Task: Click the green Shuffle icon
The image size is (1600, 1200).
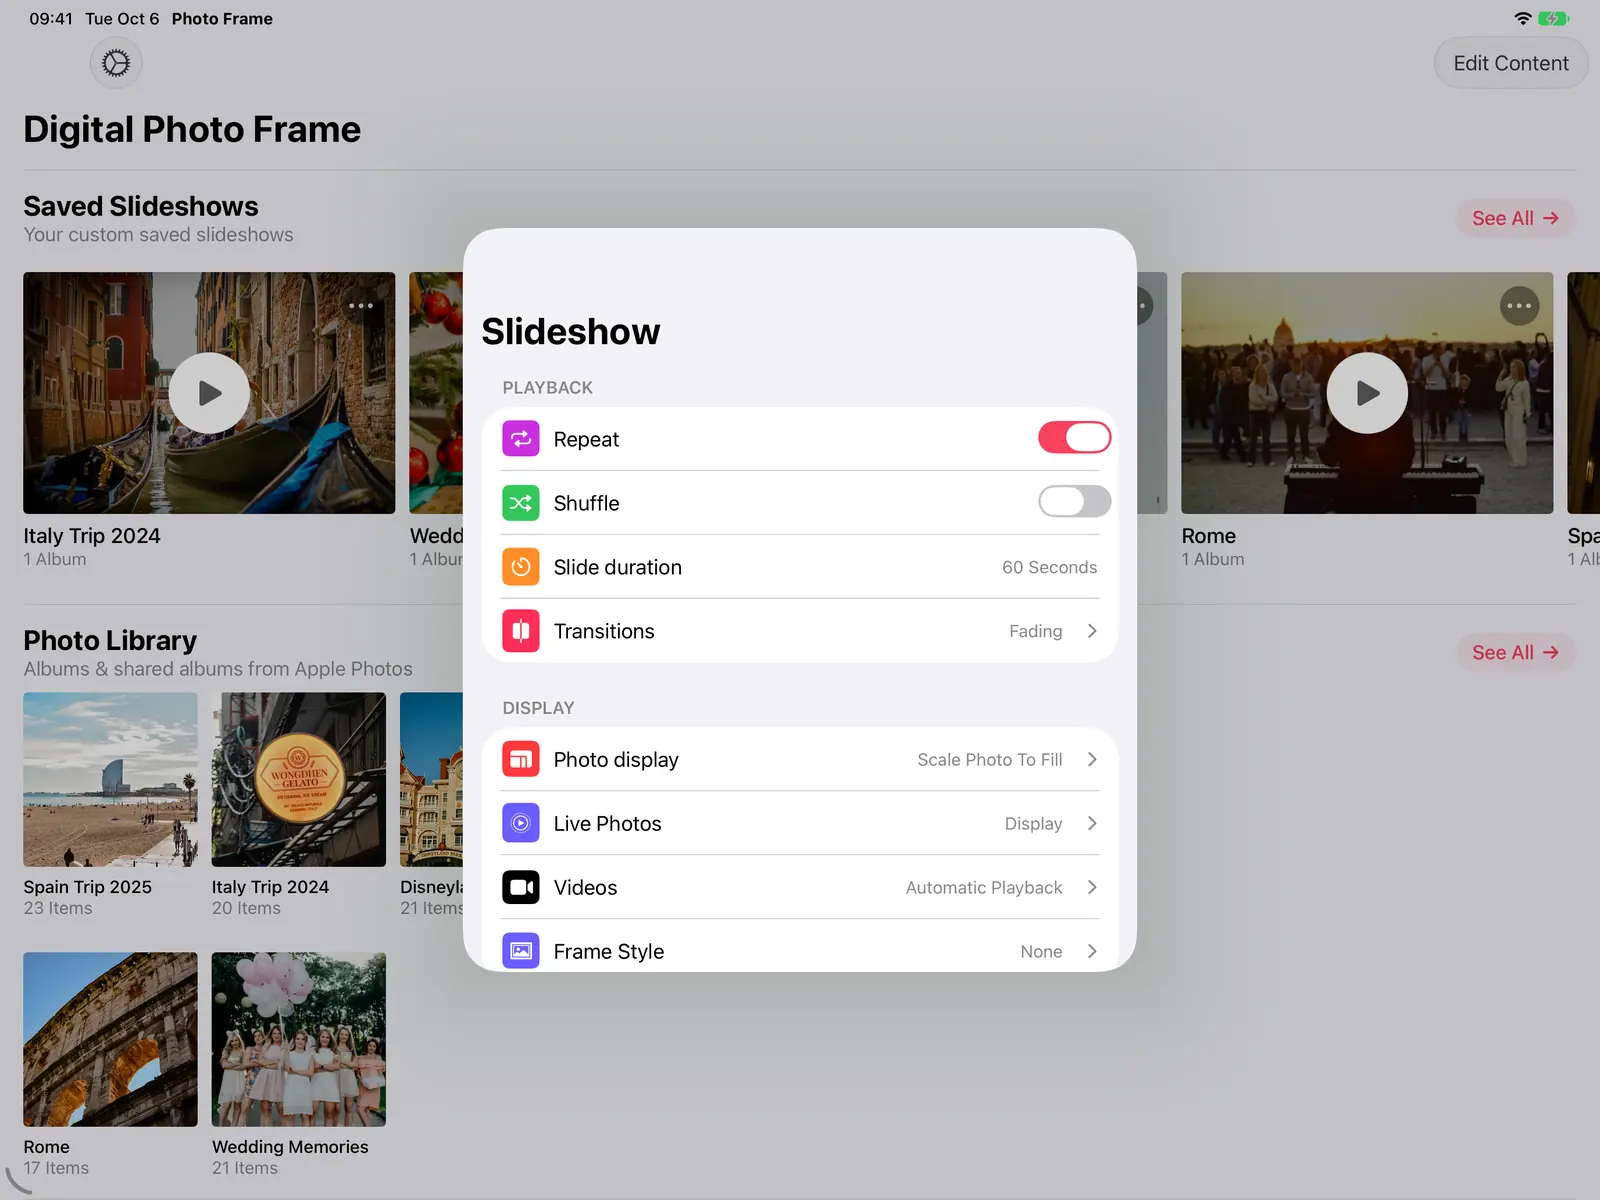Action: tap(521, 503)
